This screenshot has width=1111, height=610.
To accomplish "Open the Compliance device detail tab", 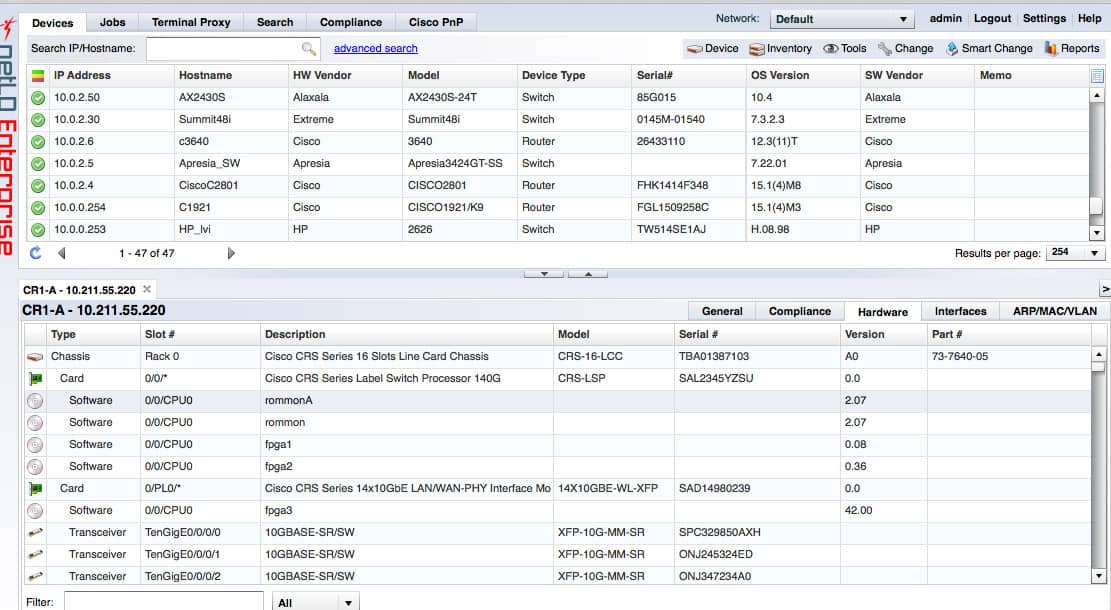I will pyautogui.click(x=800, y=311).
